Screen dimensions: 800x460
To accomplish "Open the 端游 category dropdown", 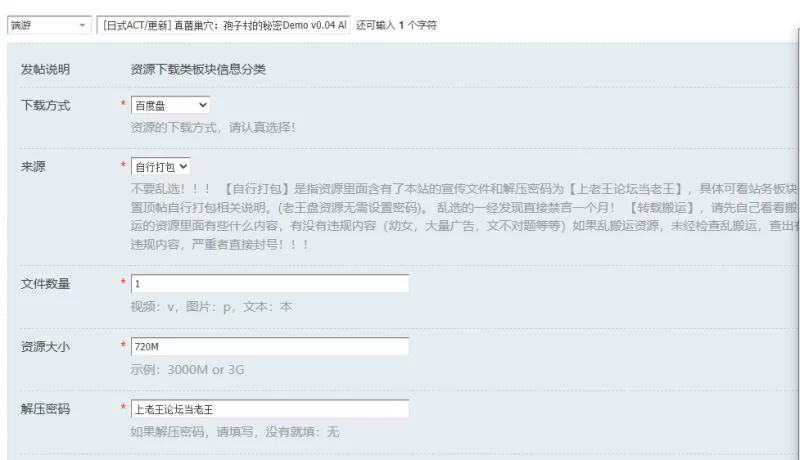I will pos(49,25).
